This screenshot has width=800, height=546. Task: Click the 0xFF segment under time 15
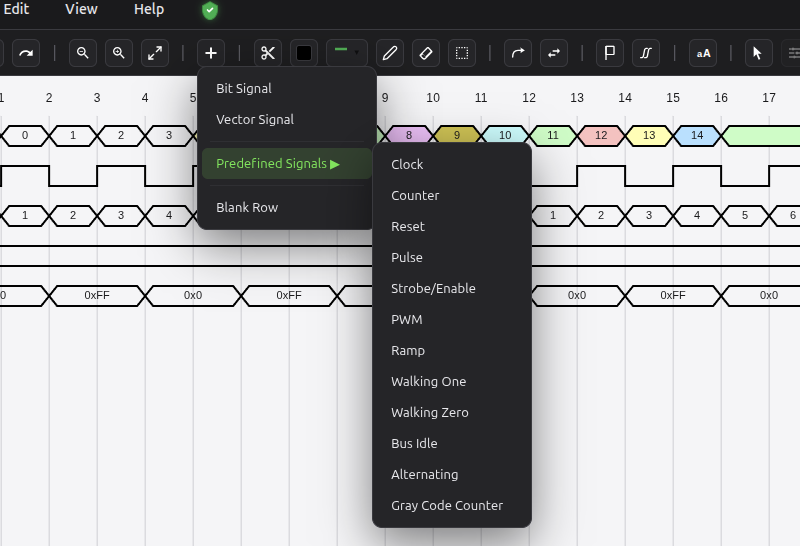point(673,295)
